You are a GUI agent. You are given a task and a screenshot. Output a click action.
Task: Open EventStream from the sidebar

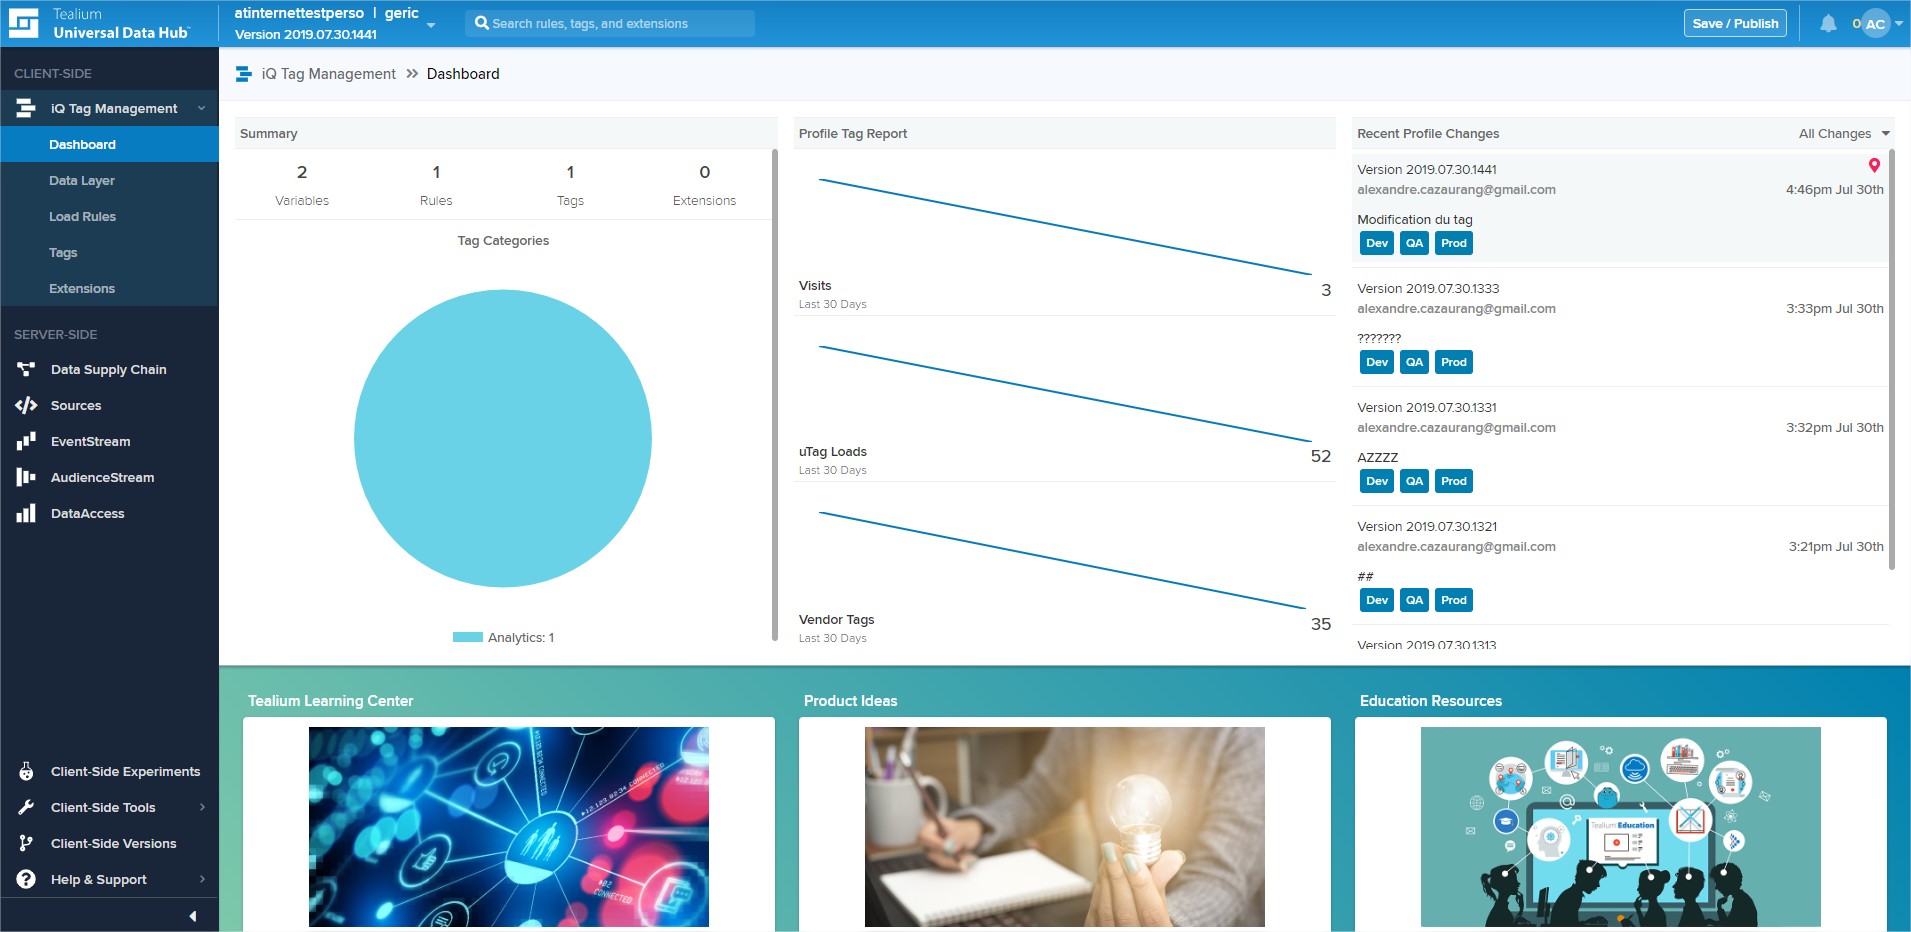click(x=91, y=441)
